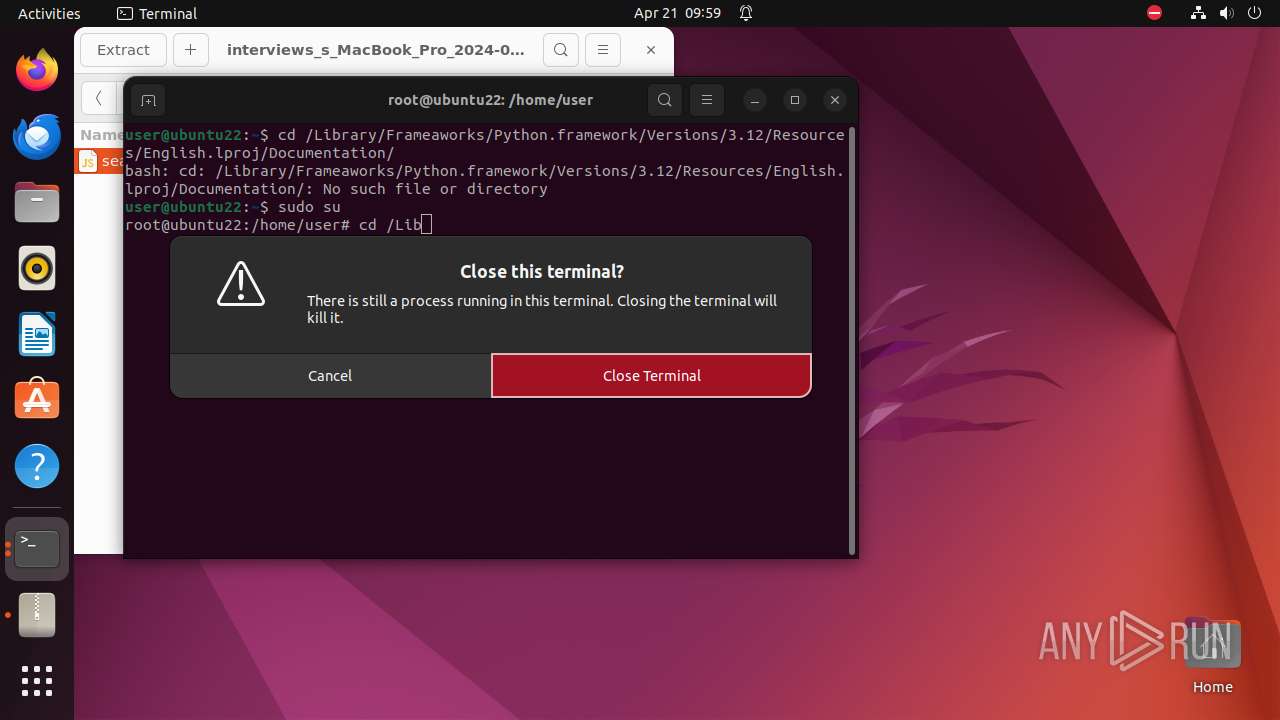Screen dimensions: 1280x720
Task: Show Applications grid
Action: 37,681
